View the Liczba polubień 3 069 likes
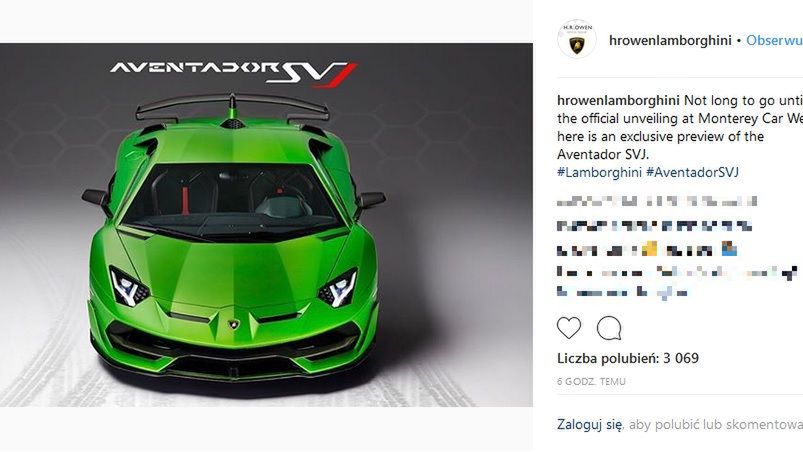The width and height of the screenshot is (803, 452). (x=628, y=358)
